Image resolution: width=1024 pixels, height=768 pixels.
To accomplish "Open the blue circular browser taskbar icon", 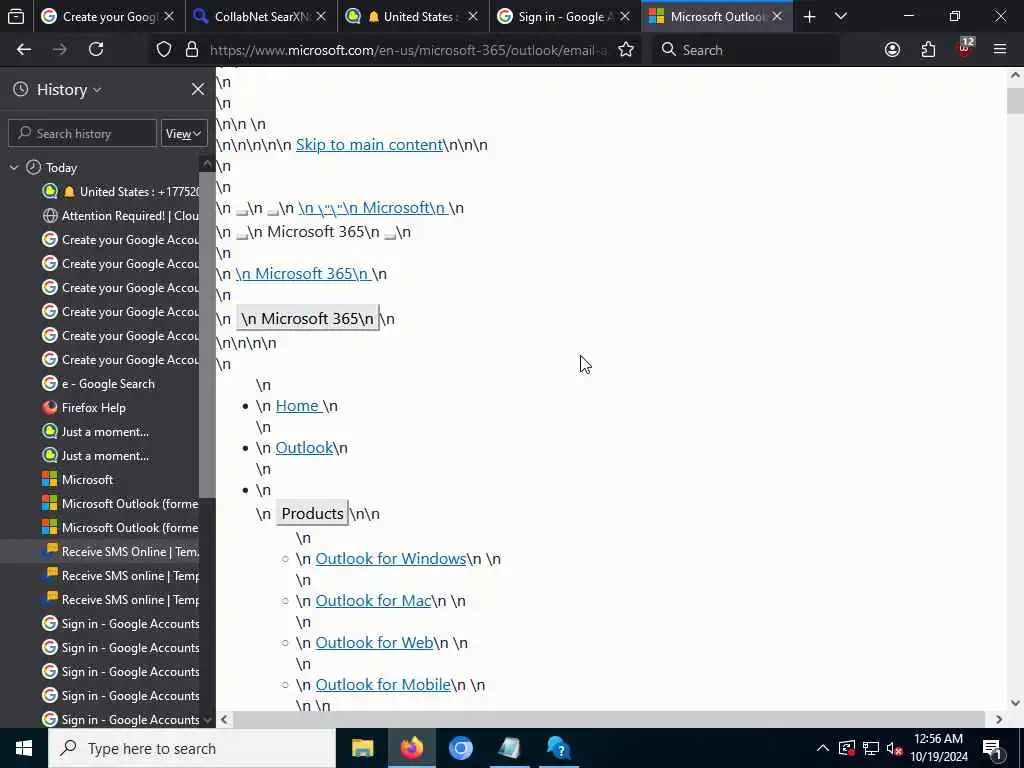I will pos(460,748).
